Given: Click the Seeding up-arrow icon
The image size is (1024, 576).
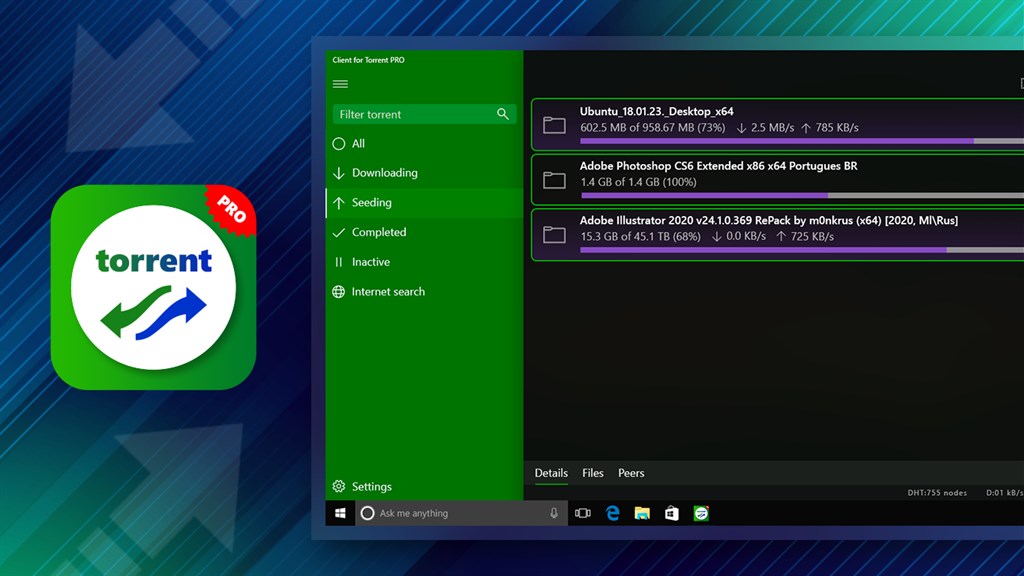Looking at the screenshot, I should coord(338,202).
